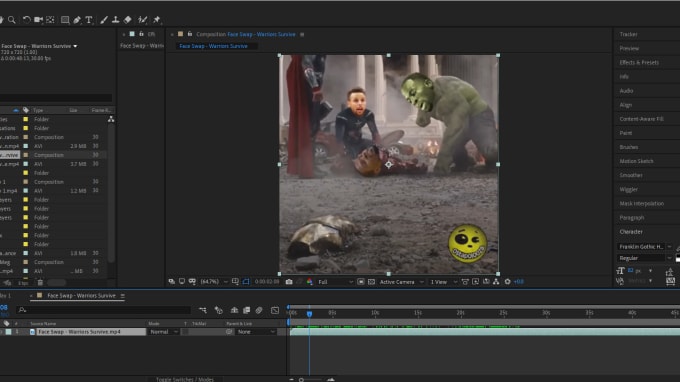This screenshot has height=382, width=680.
Task: Select the Pen tool
Action: pos(77,20)
